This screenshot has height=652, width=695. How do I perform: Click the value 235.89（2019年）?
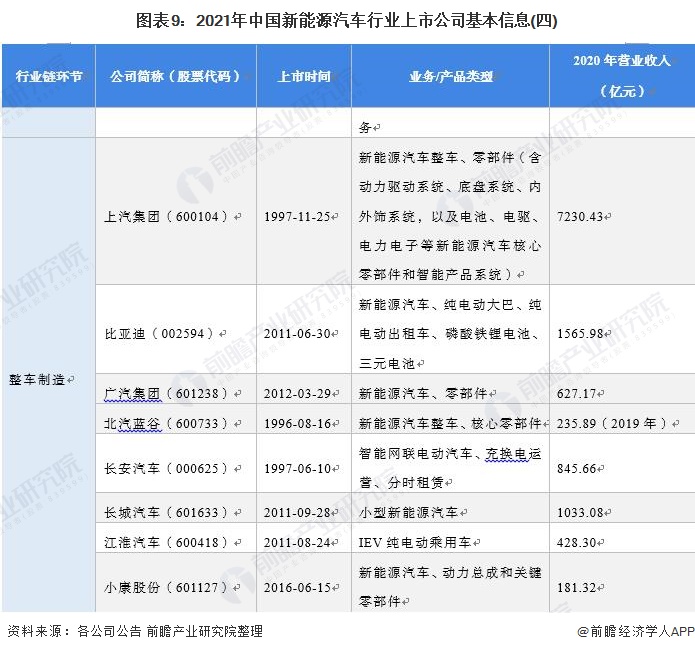point(613,423)
